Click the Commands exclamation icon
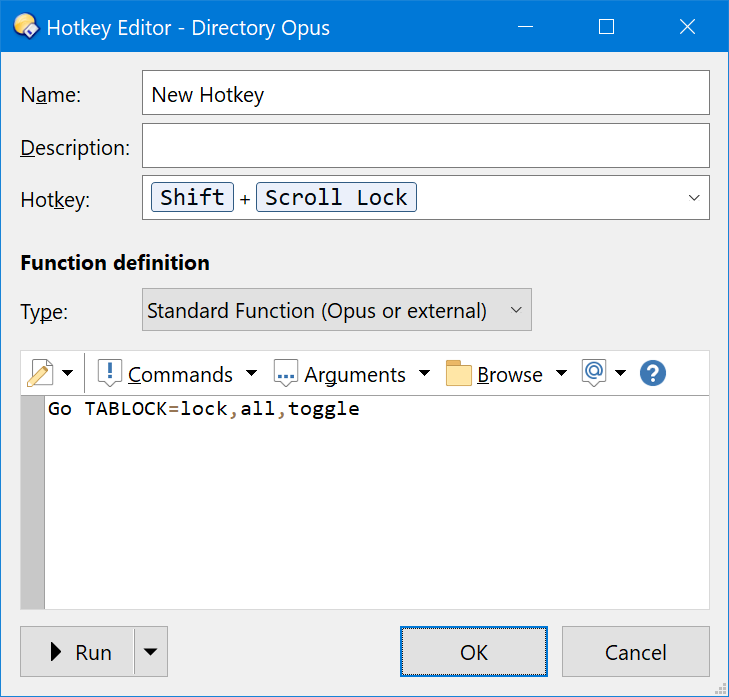Image resolution: width=729 pixels, height=697 pixels. pyautogui.click(x=109, y=374)
